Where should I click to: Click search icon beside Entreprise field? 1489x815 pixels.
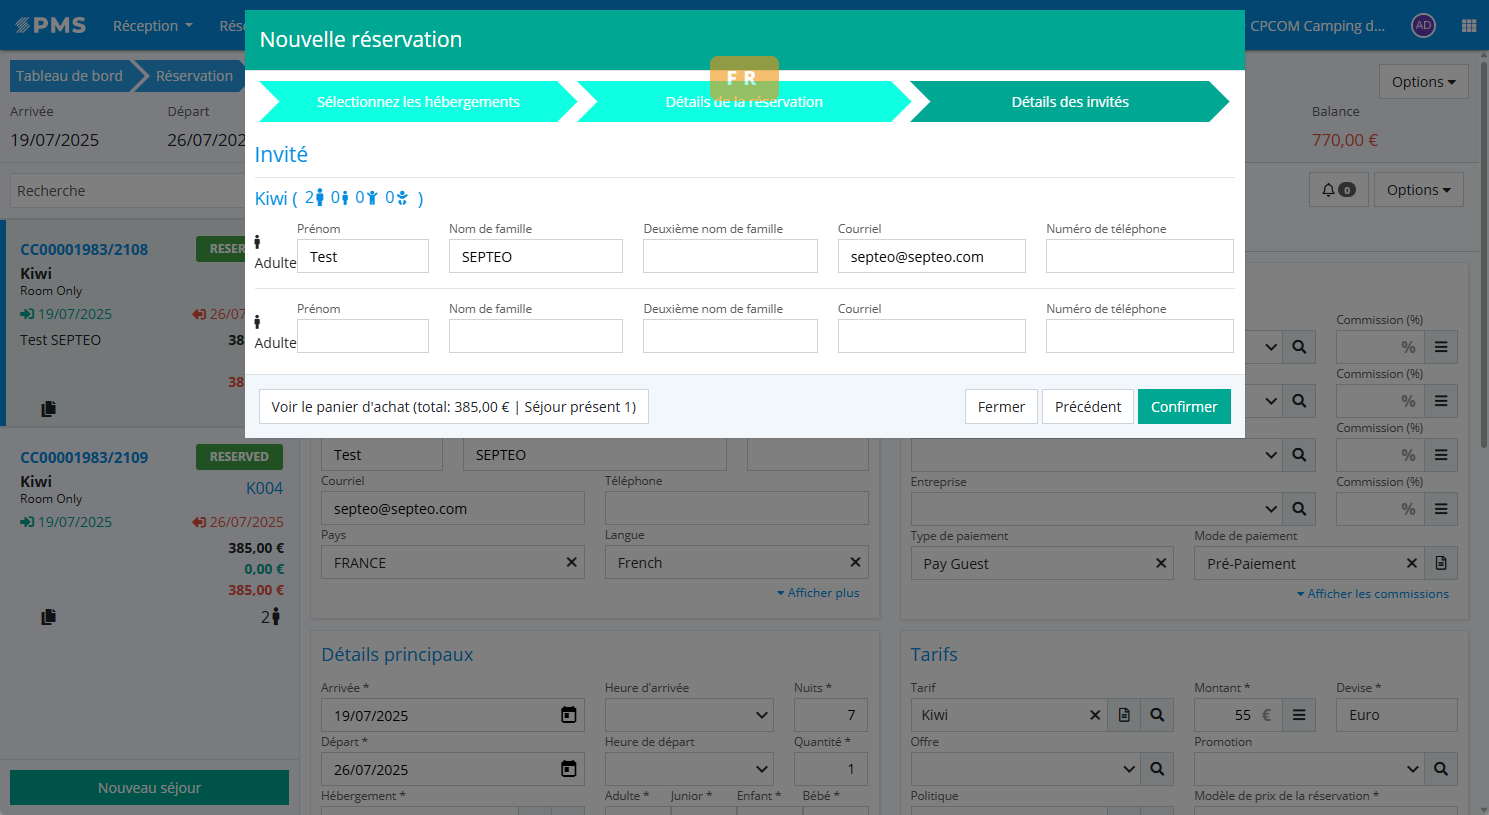pyautogui.click(x=1299, y=509)
